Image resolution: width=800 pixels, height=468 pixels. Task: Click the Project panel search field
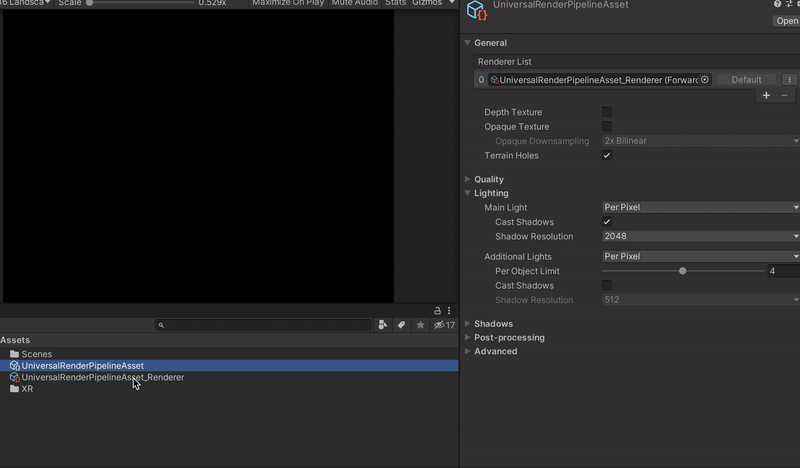pyautogui.click(x=263, y=325)
